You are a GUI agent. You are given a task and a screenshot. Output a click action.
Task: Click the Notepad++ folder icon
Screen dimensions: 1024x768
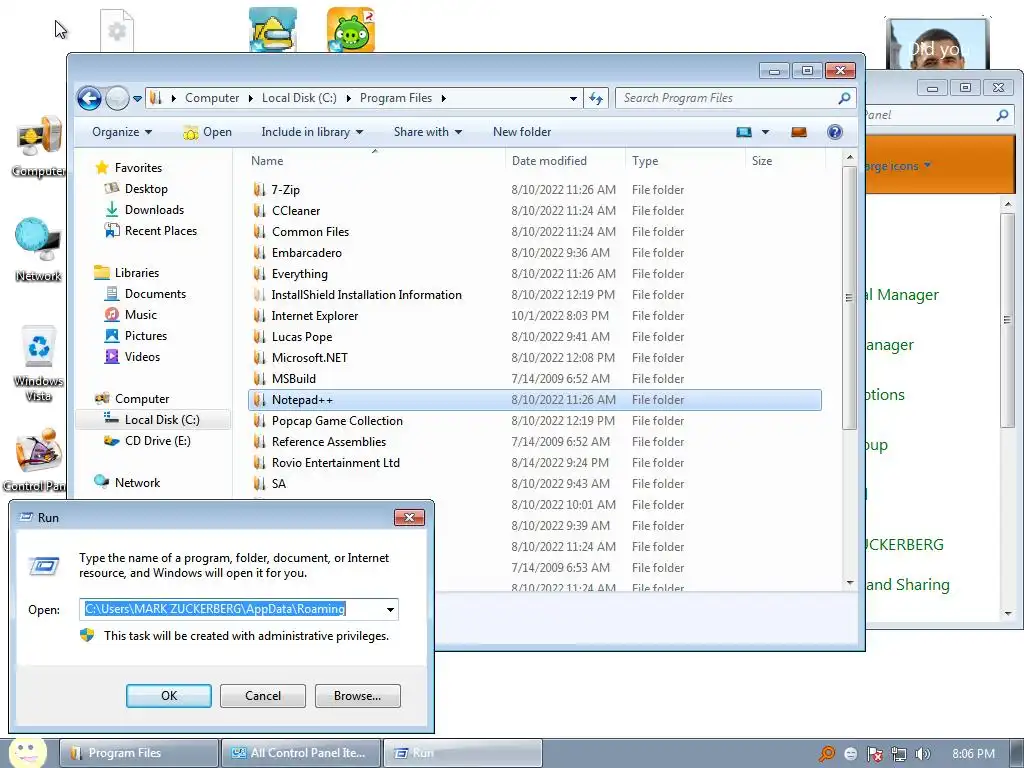click(259, 400)
